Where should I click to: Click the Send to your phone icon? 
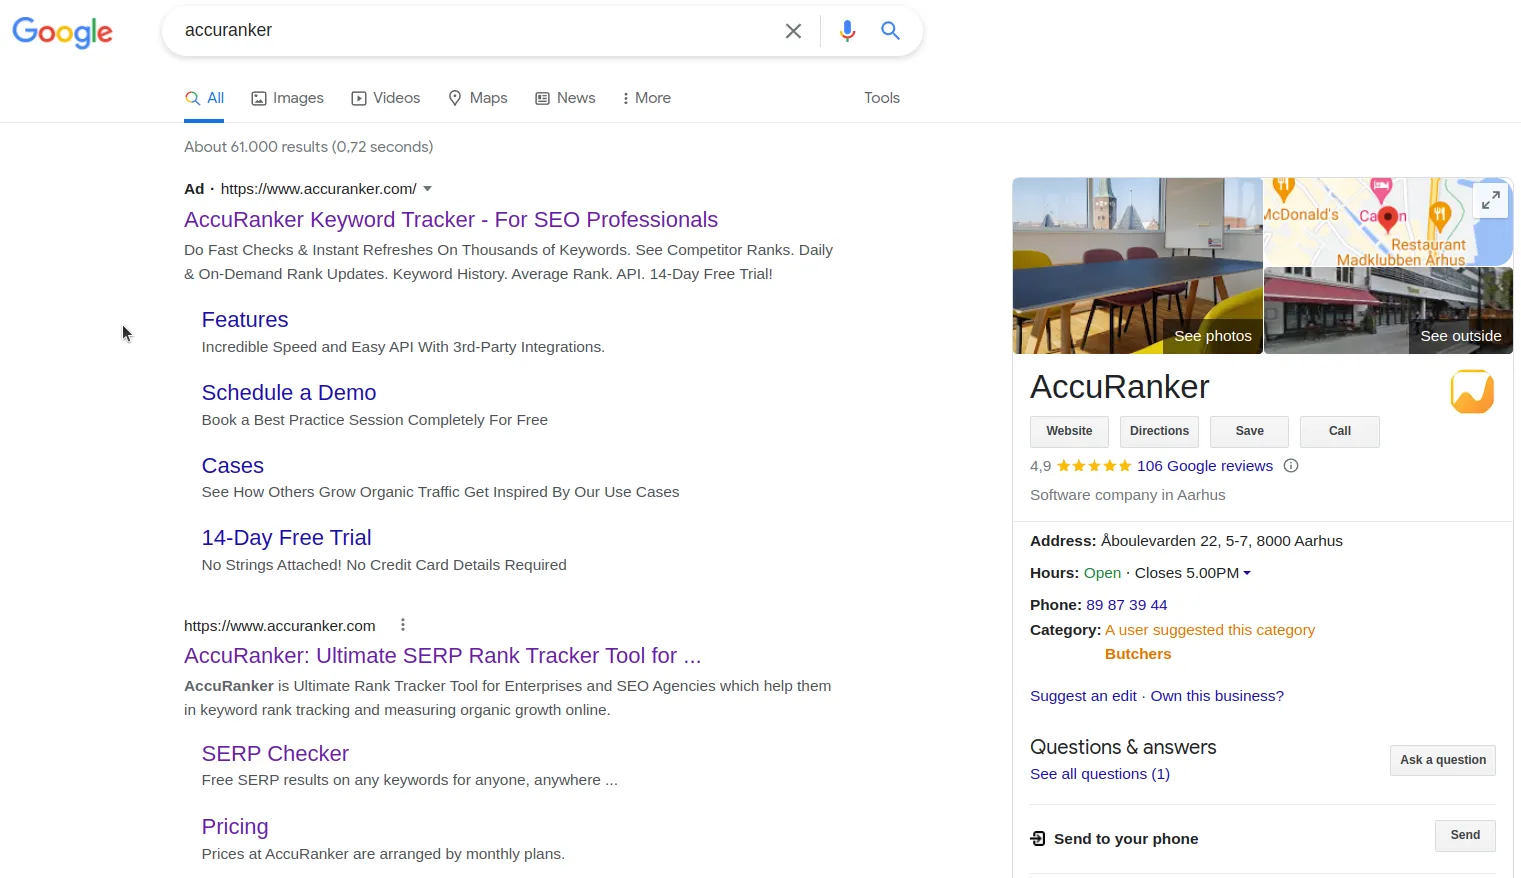click(1037, 838)
